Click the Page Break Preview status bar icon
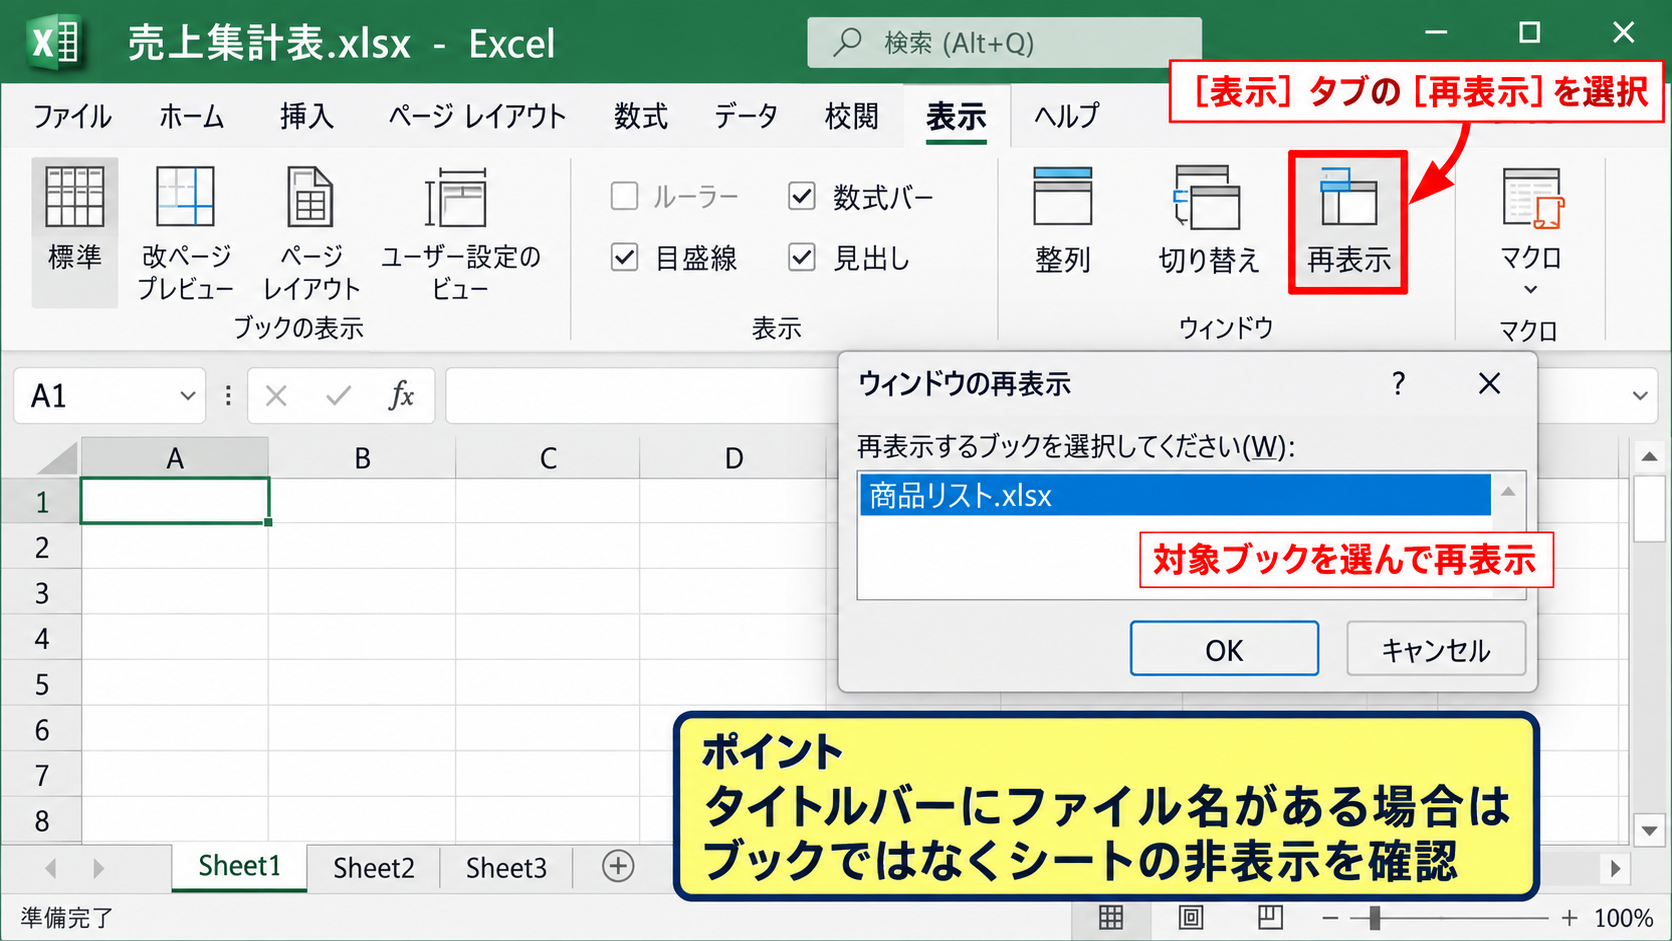Image resolution: width=1672 pixels, height=941 pixels. pyautogui.click(x=1270, y=917)
